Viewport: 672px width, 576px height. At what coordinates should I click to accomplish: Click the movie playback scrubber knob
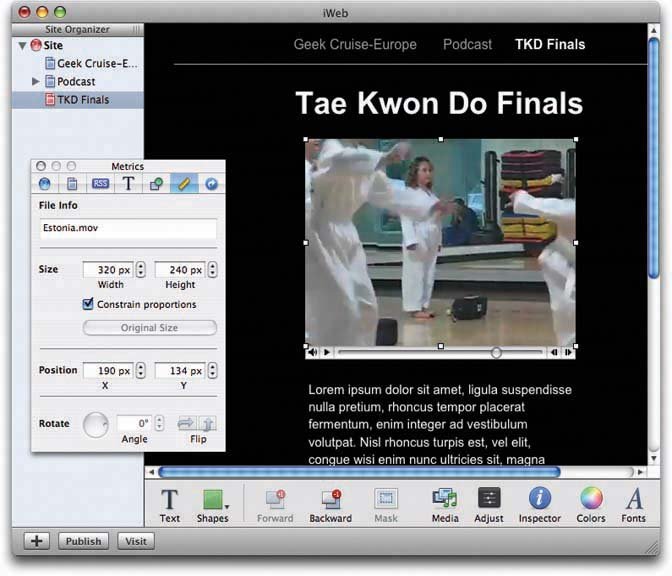tap(496, 352)
